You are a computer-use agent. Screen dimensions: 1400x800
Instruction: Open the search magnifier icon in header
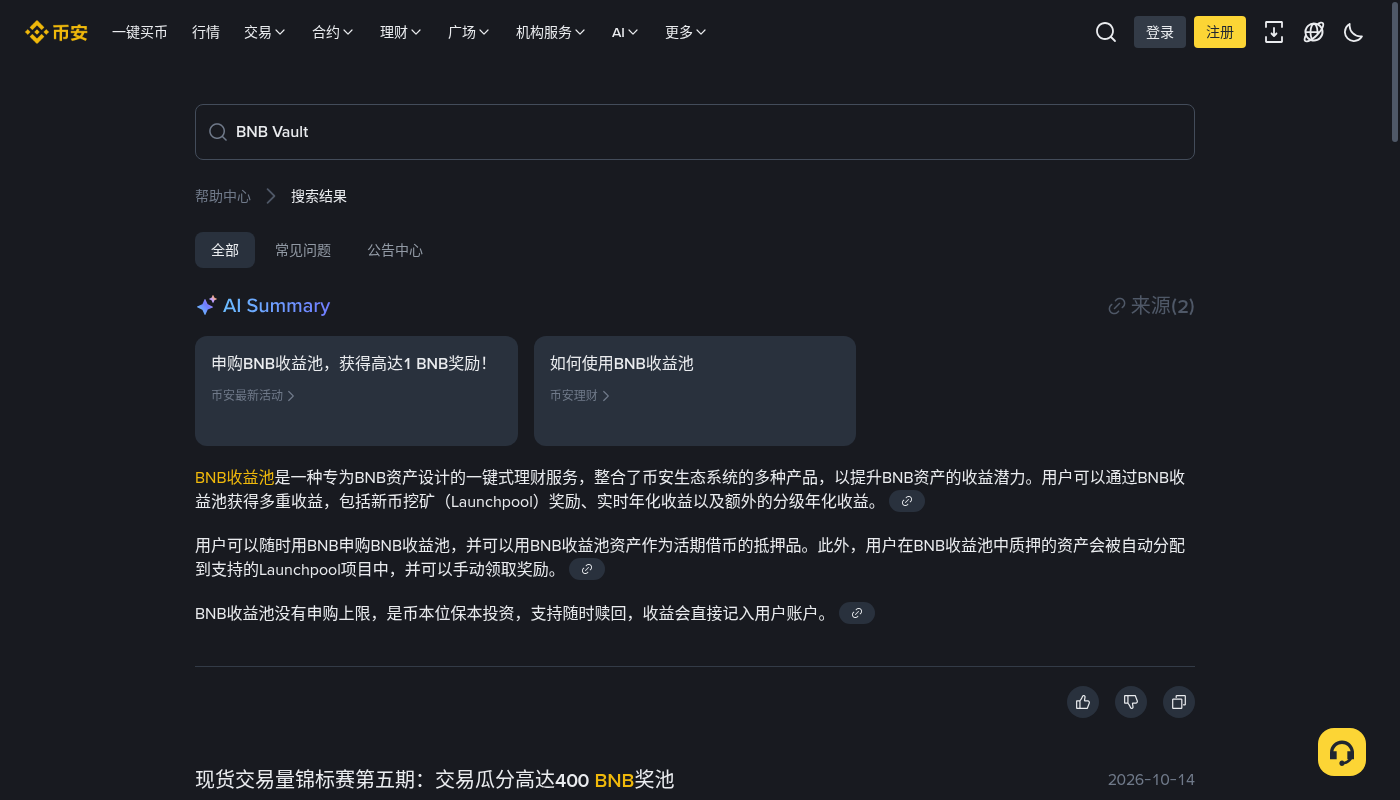point(1105,32)
